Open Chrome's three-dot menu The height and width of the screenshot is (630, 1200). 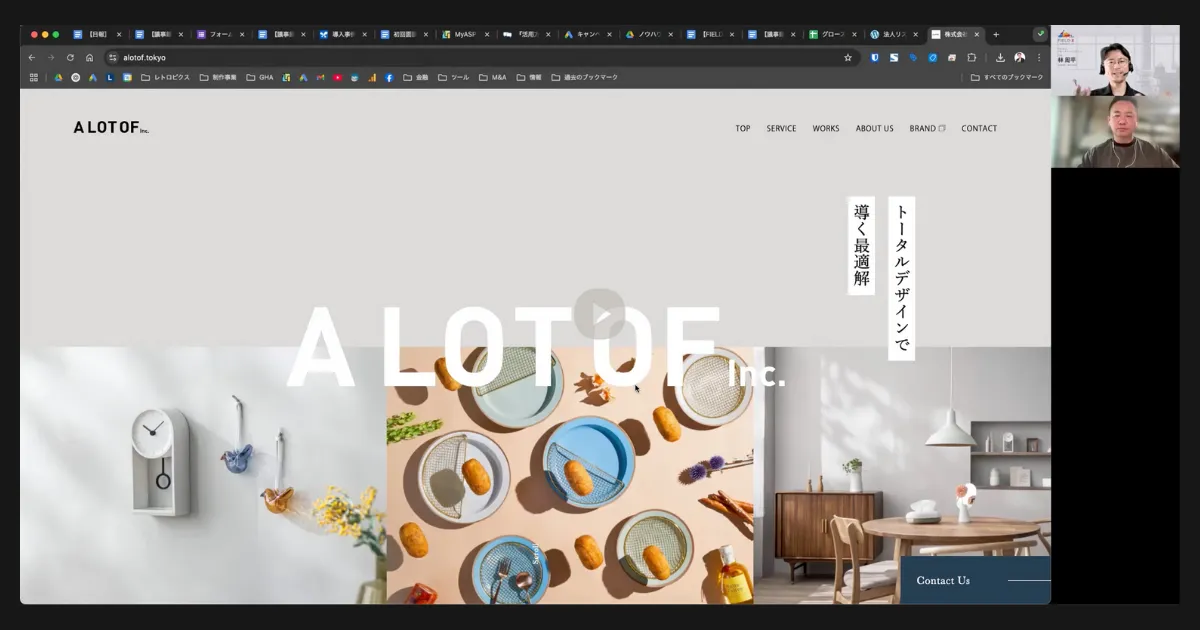pyautogui.click(x=1039, y=58)
